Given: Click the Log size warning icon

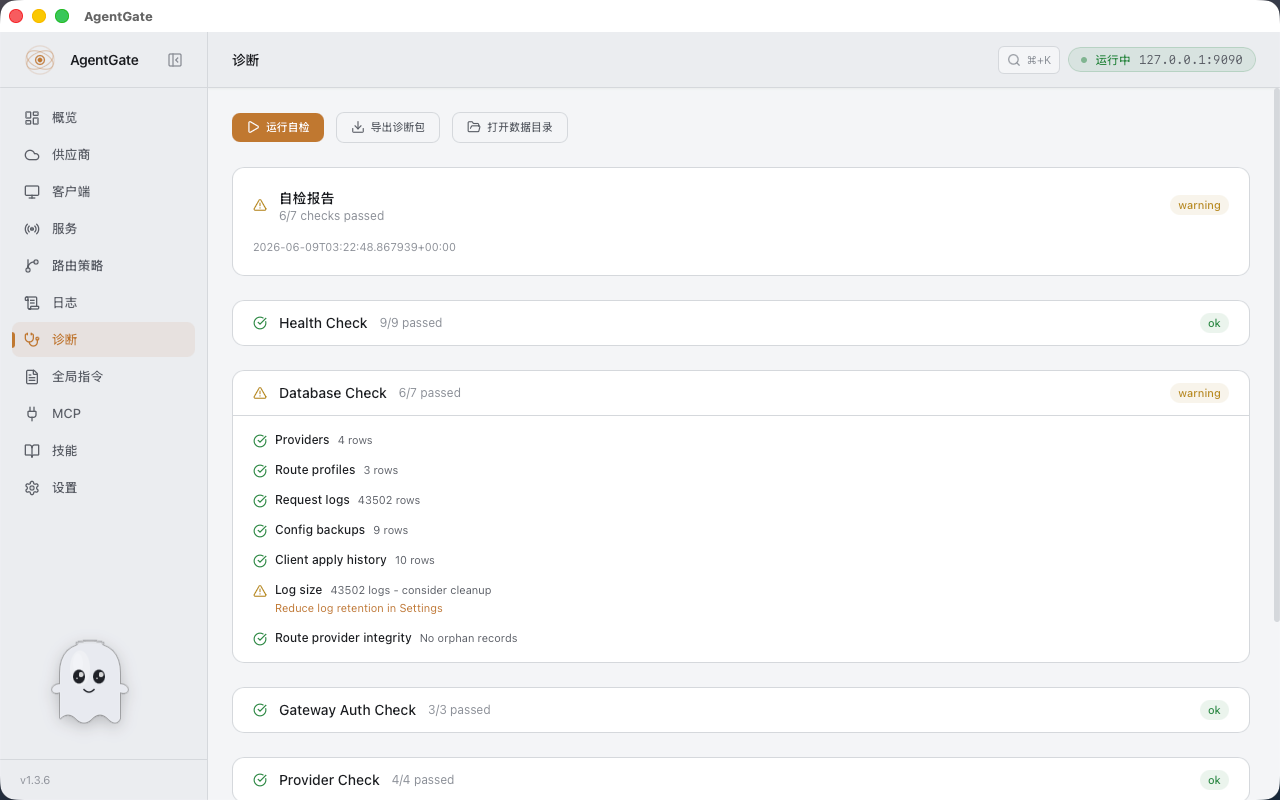Looking at the screenshot, I should [x=260, y=591].
